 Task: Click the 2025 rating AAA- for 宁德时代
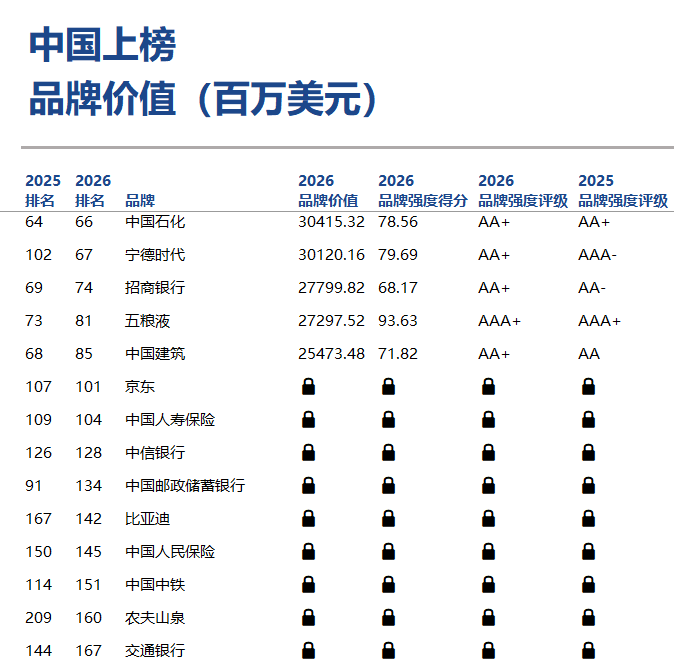597,255
